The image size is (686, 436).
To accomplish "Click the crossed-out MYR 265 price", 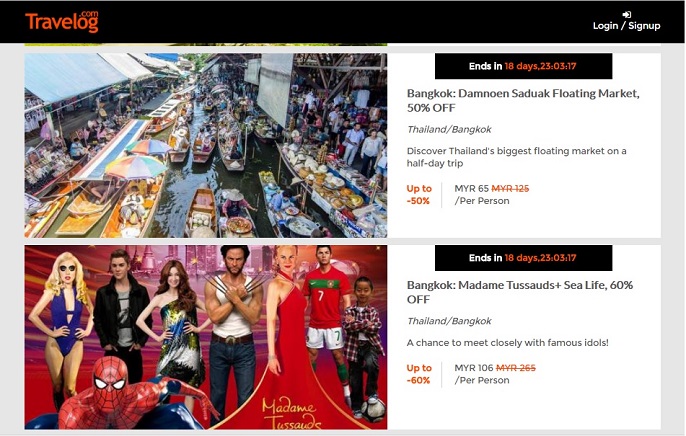I will [516, 368].
